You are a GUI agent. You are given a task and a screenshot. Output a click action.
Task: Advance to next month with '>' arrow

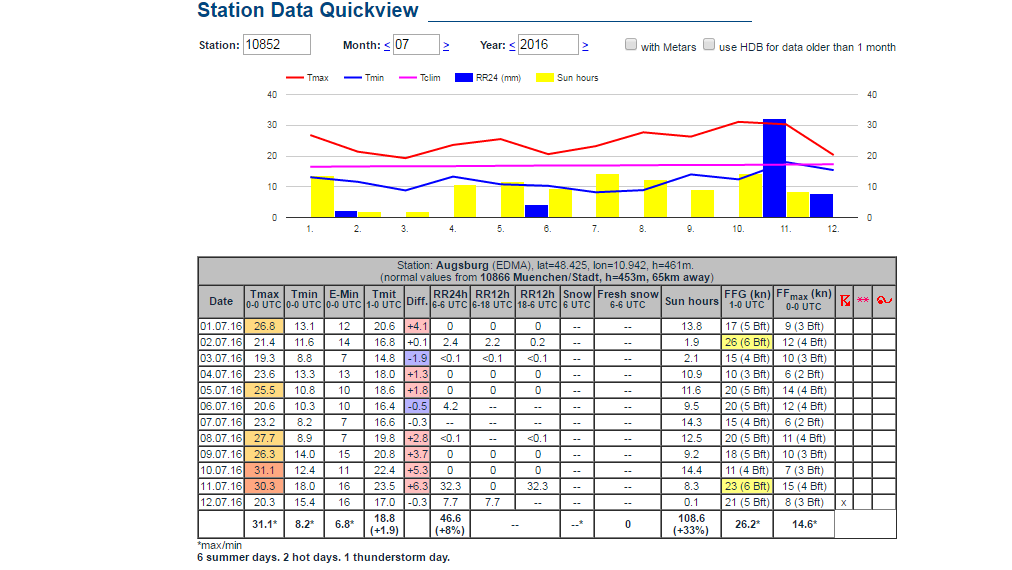tap(446, 46)
